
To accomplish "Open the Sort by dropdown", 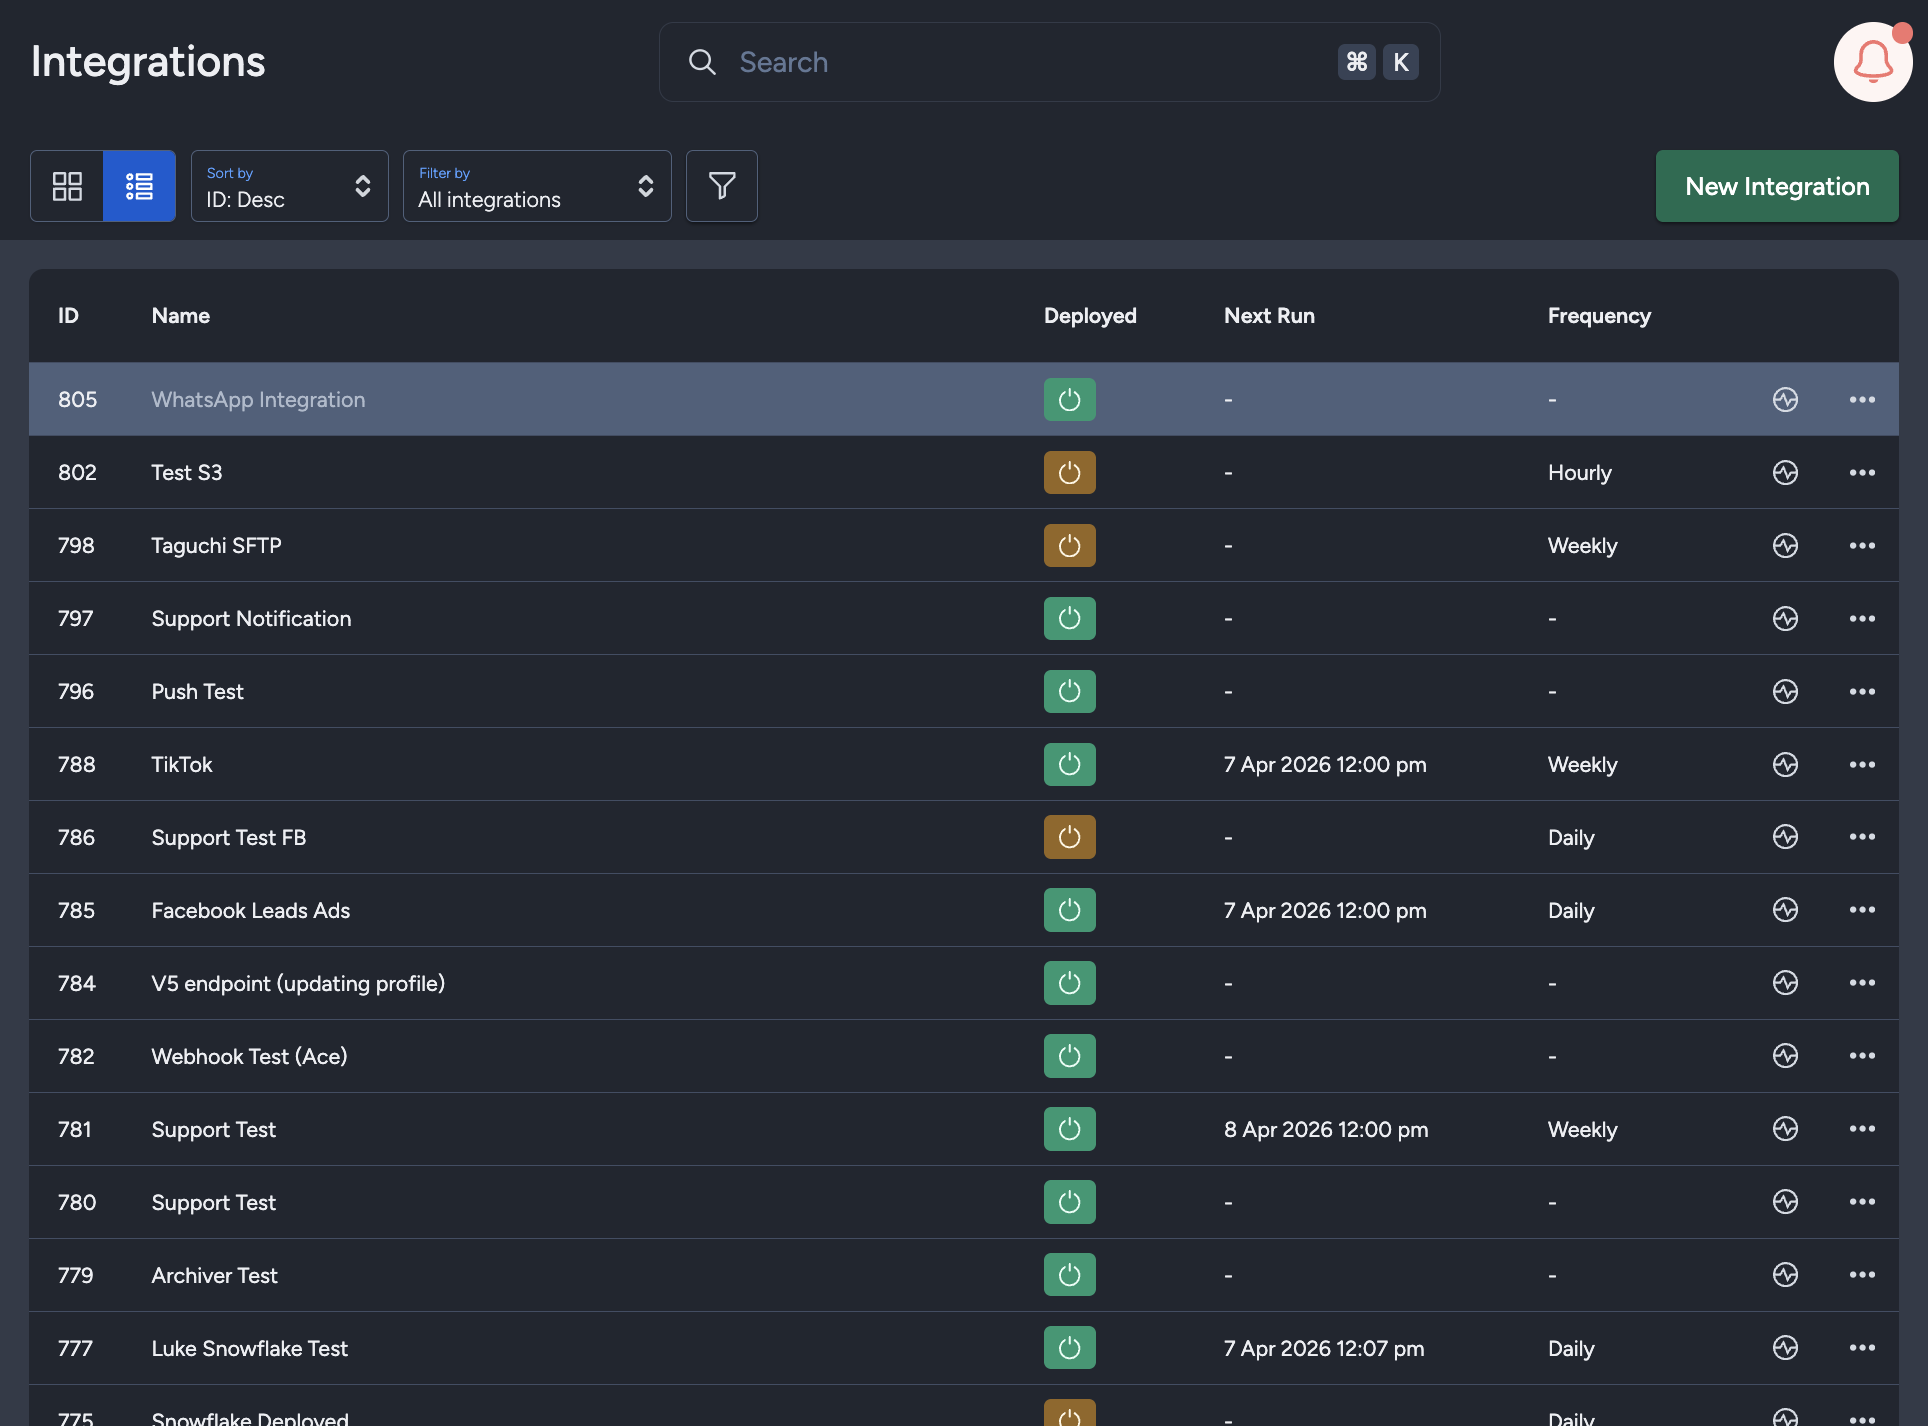I will point(289,186).
